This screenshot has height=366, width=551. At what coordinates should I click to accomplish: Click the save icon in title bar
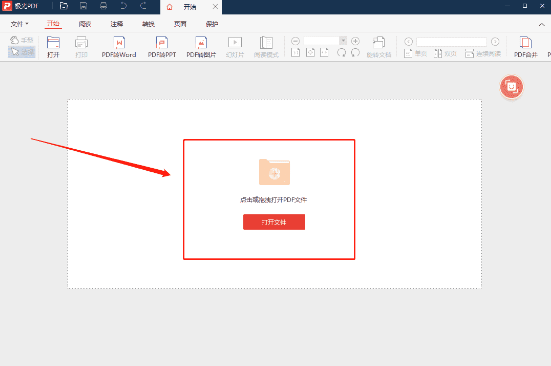[x=83, y=6]
